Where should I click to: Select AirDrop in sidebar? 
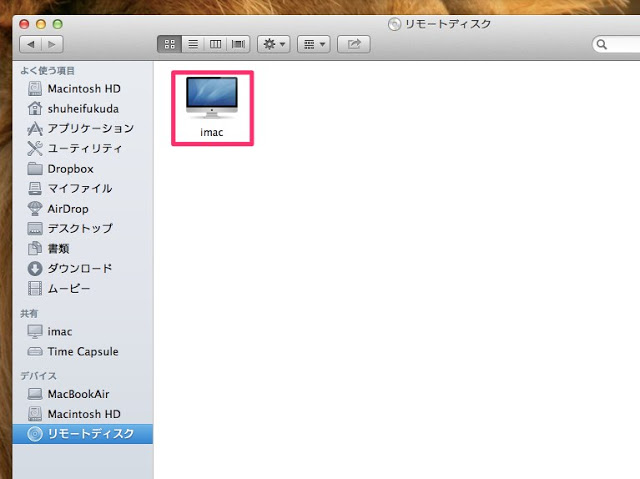[83, 208]
